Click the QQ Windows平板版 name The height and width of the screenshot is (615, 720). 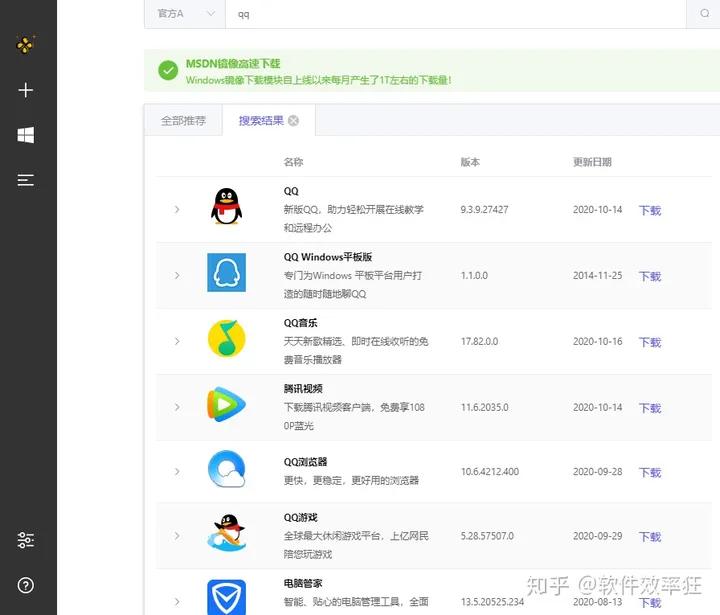coord(328,257)
